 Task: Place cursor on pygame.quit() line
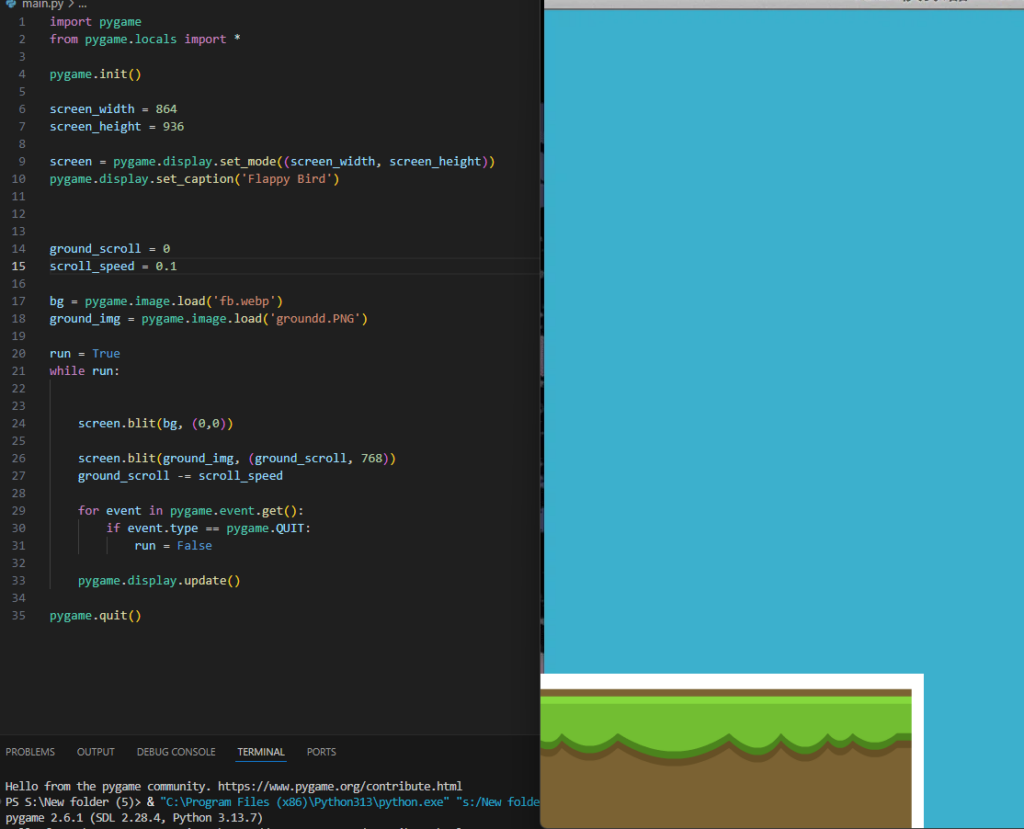pos(95,616)
